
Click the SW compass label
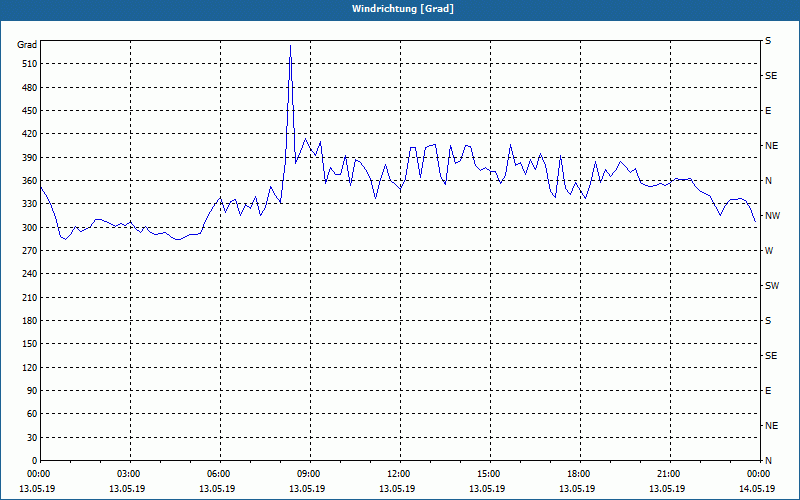tap(772, 286)
